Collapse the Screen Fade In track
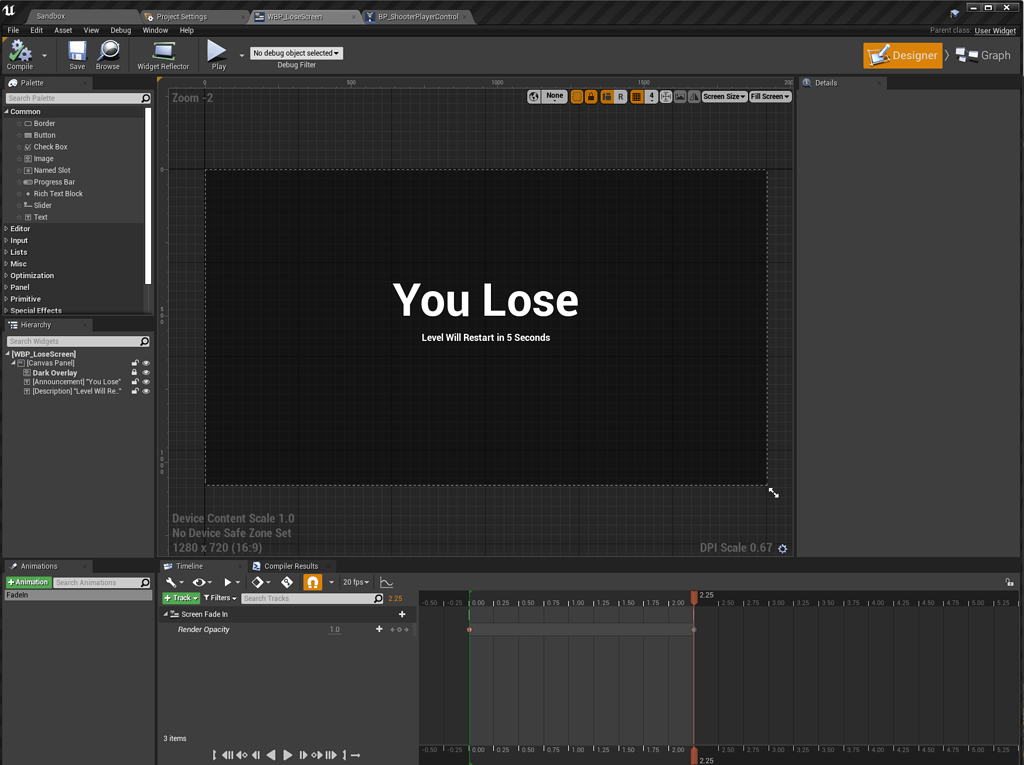 (166, 614)
